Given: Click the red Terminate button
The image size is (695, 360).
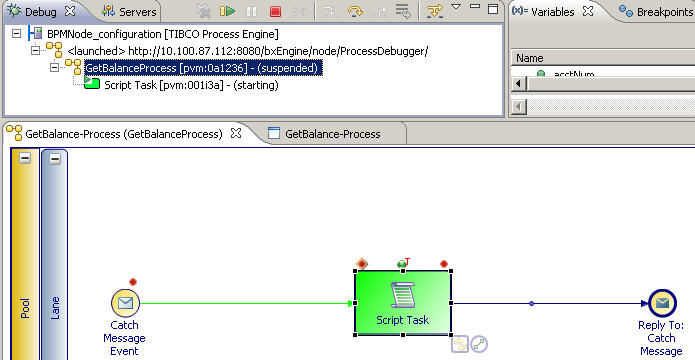Looking at the screenshot, I should [x=275, y=12].
